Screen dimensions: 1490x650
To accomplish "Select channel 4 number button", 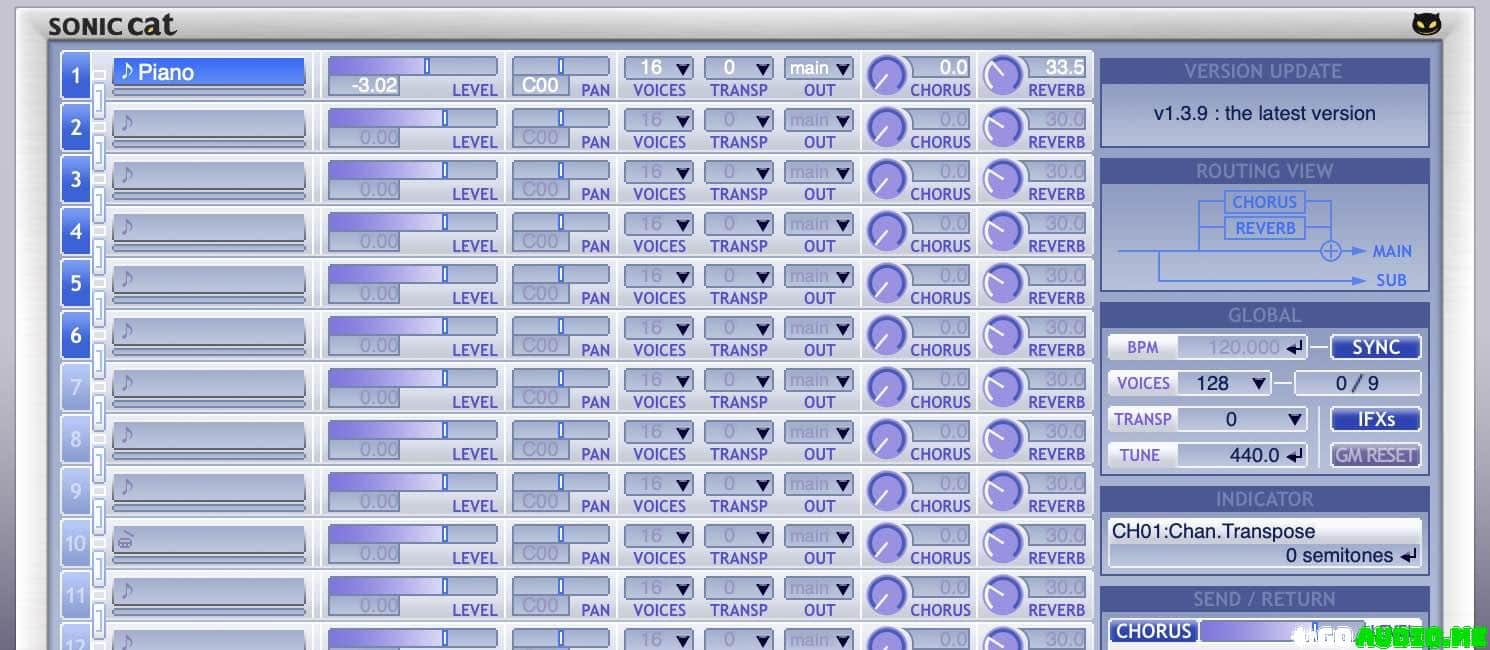I will [x=75, y=232].
